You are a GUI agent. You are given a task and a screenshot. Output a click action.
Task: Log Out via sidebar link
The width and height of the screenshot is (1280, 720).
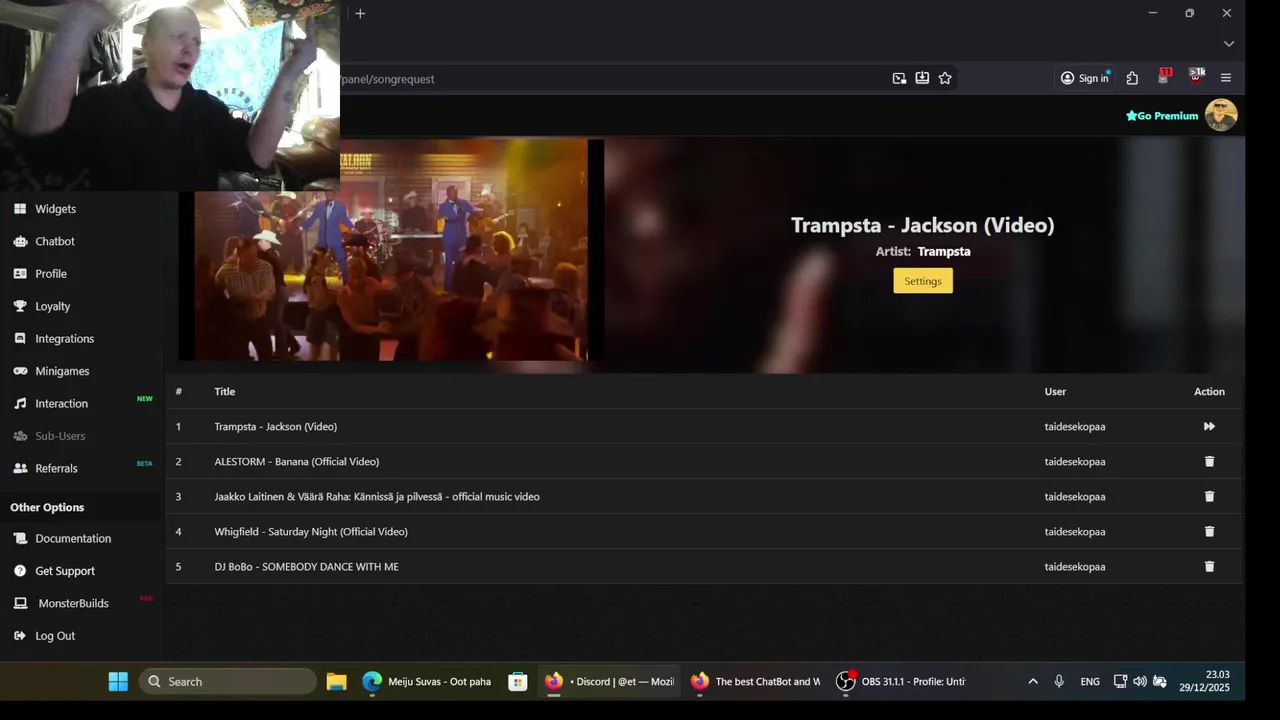[x=55, y=636]
